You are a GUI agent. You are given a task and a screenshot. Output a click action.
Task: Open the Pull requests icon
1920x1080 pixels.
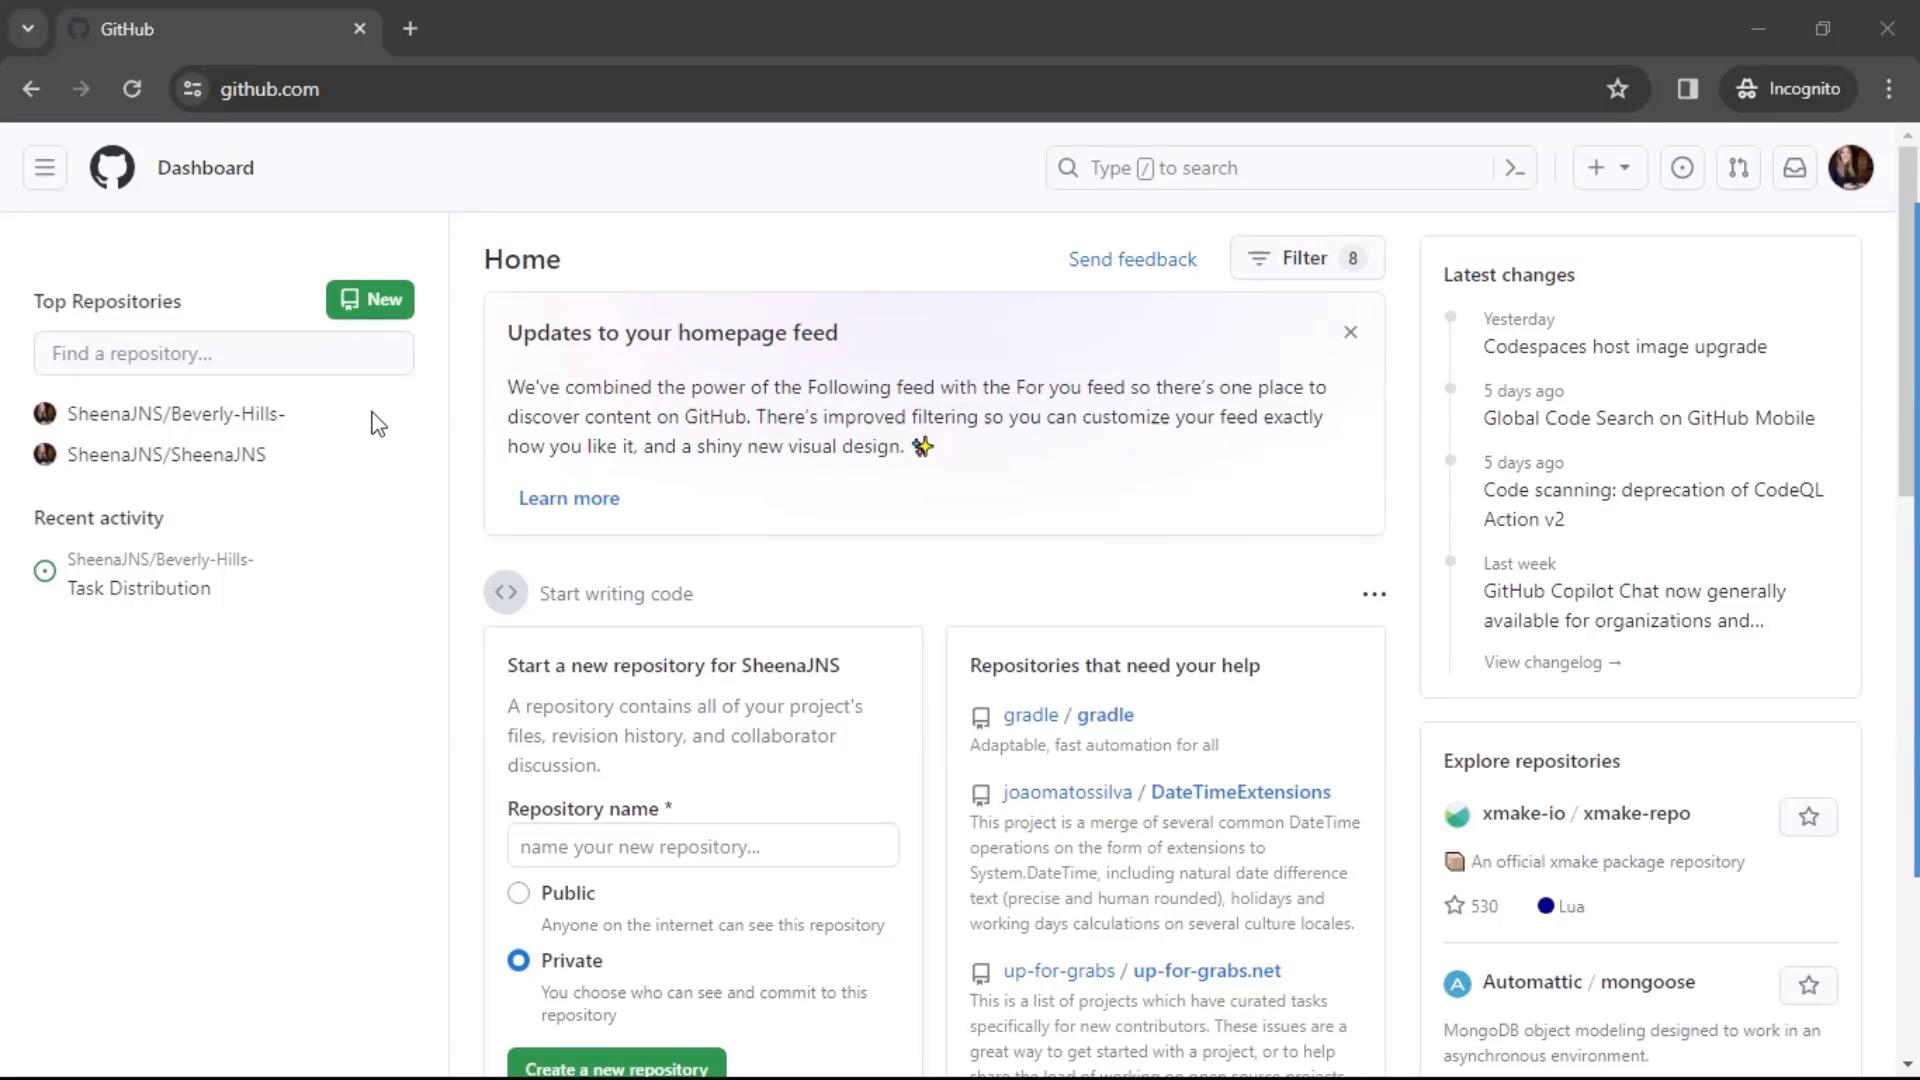[x=1738, y=168]
